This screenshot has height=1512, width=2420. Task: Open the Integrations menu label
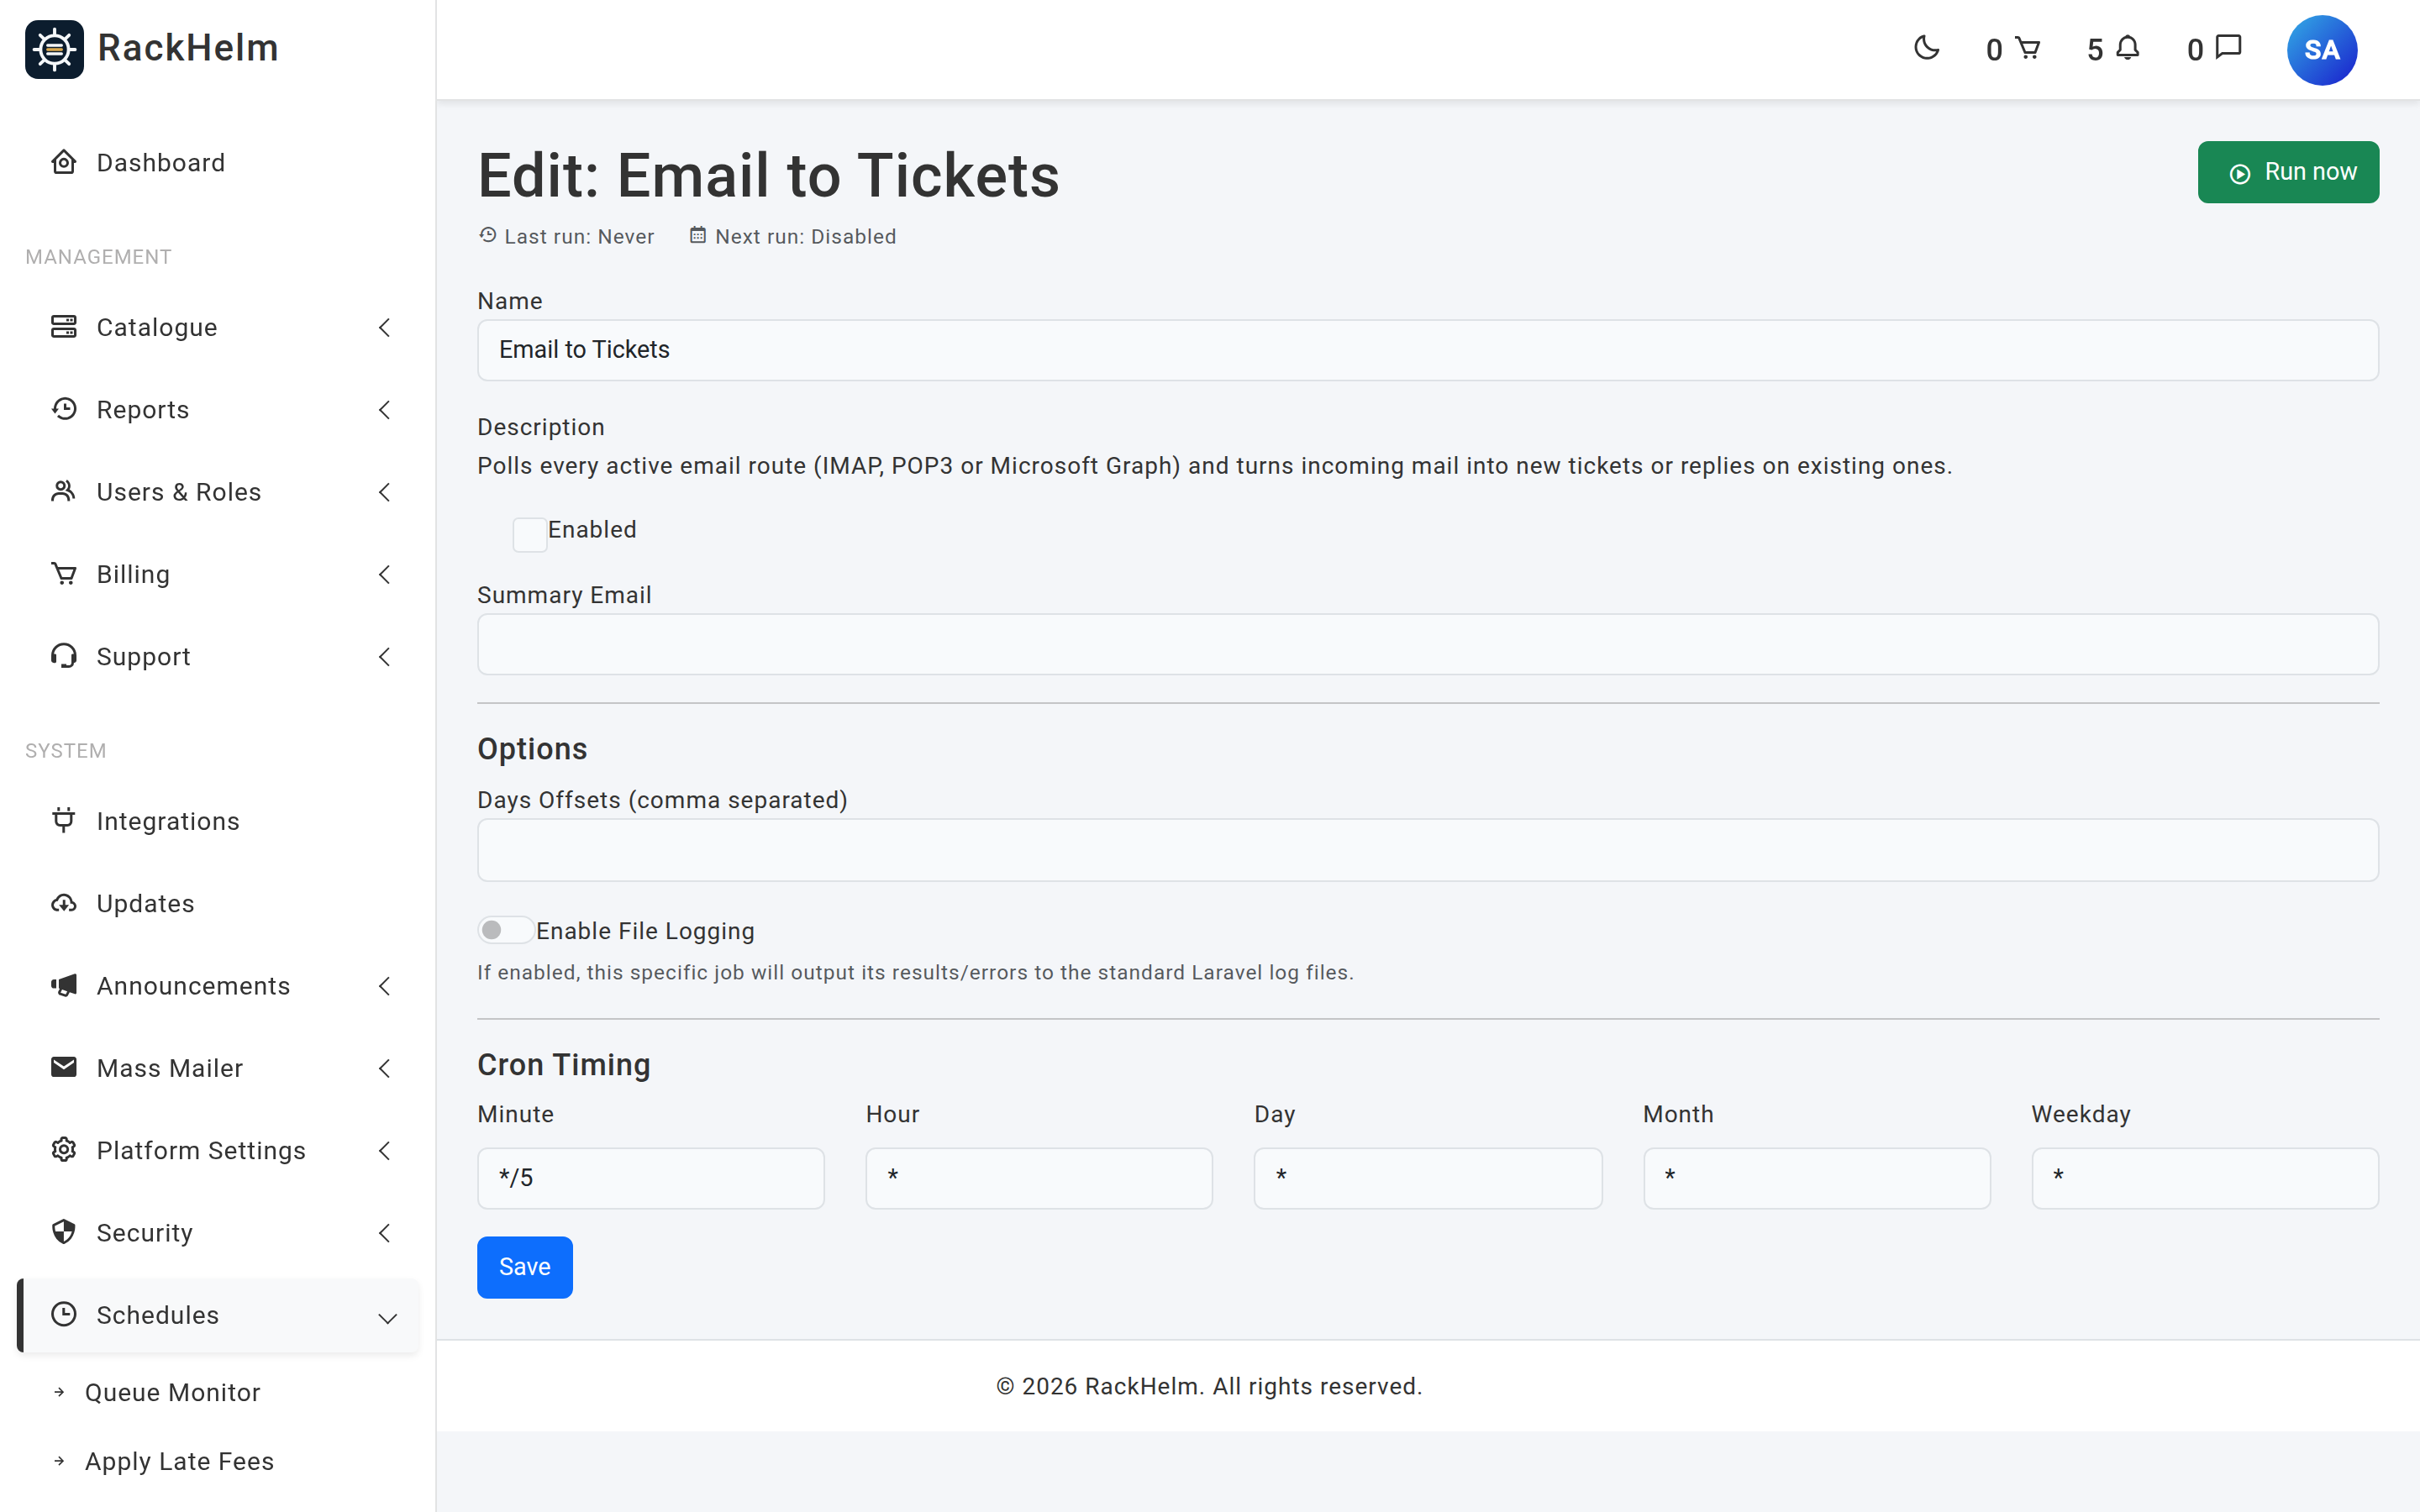coord(168,821)
